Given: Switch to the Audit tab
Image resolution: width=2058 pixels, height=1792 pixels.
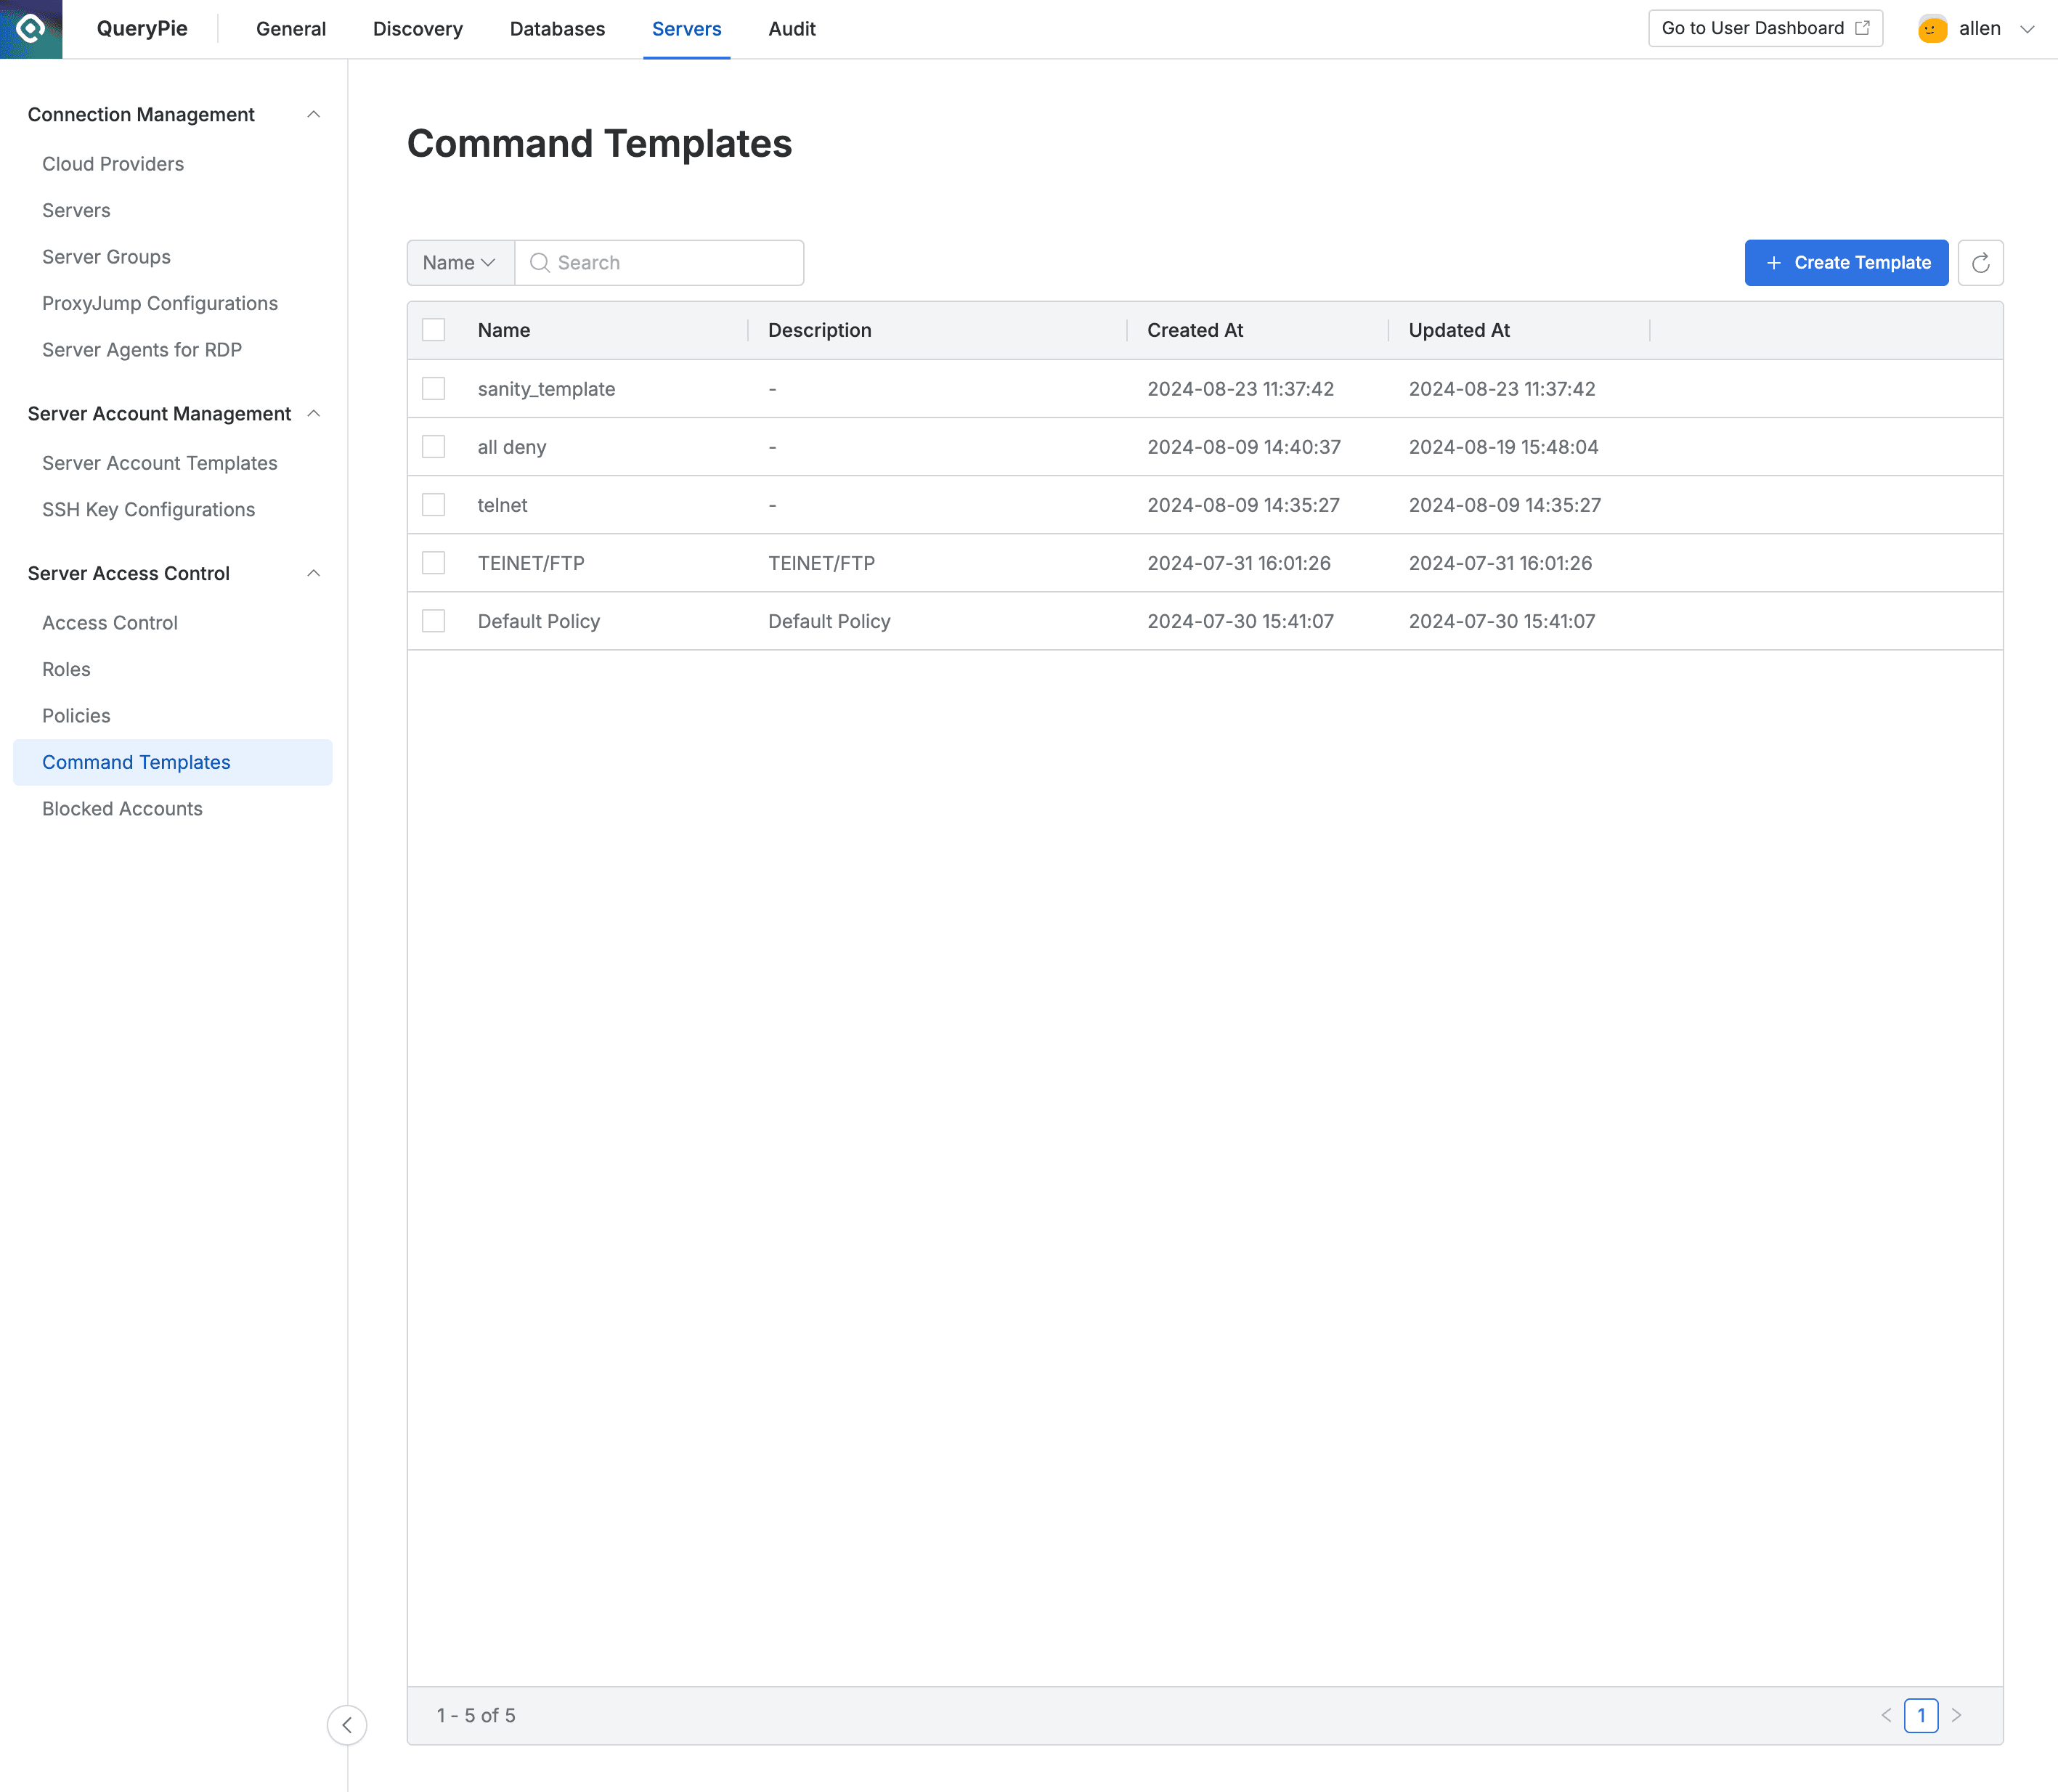Looking at the screenshot, I should pyautogui.click(x=791, y=29).
